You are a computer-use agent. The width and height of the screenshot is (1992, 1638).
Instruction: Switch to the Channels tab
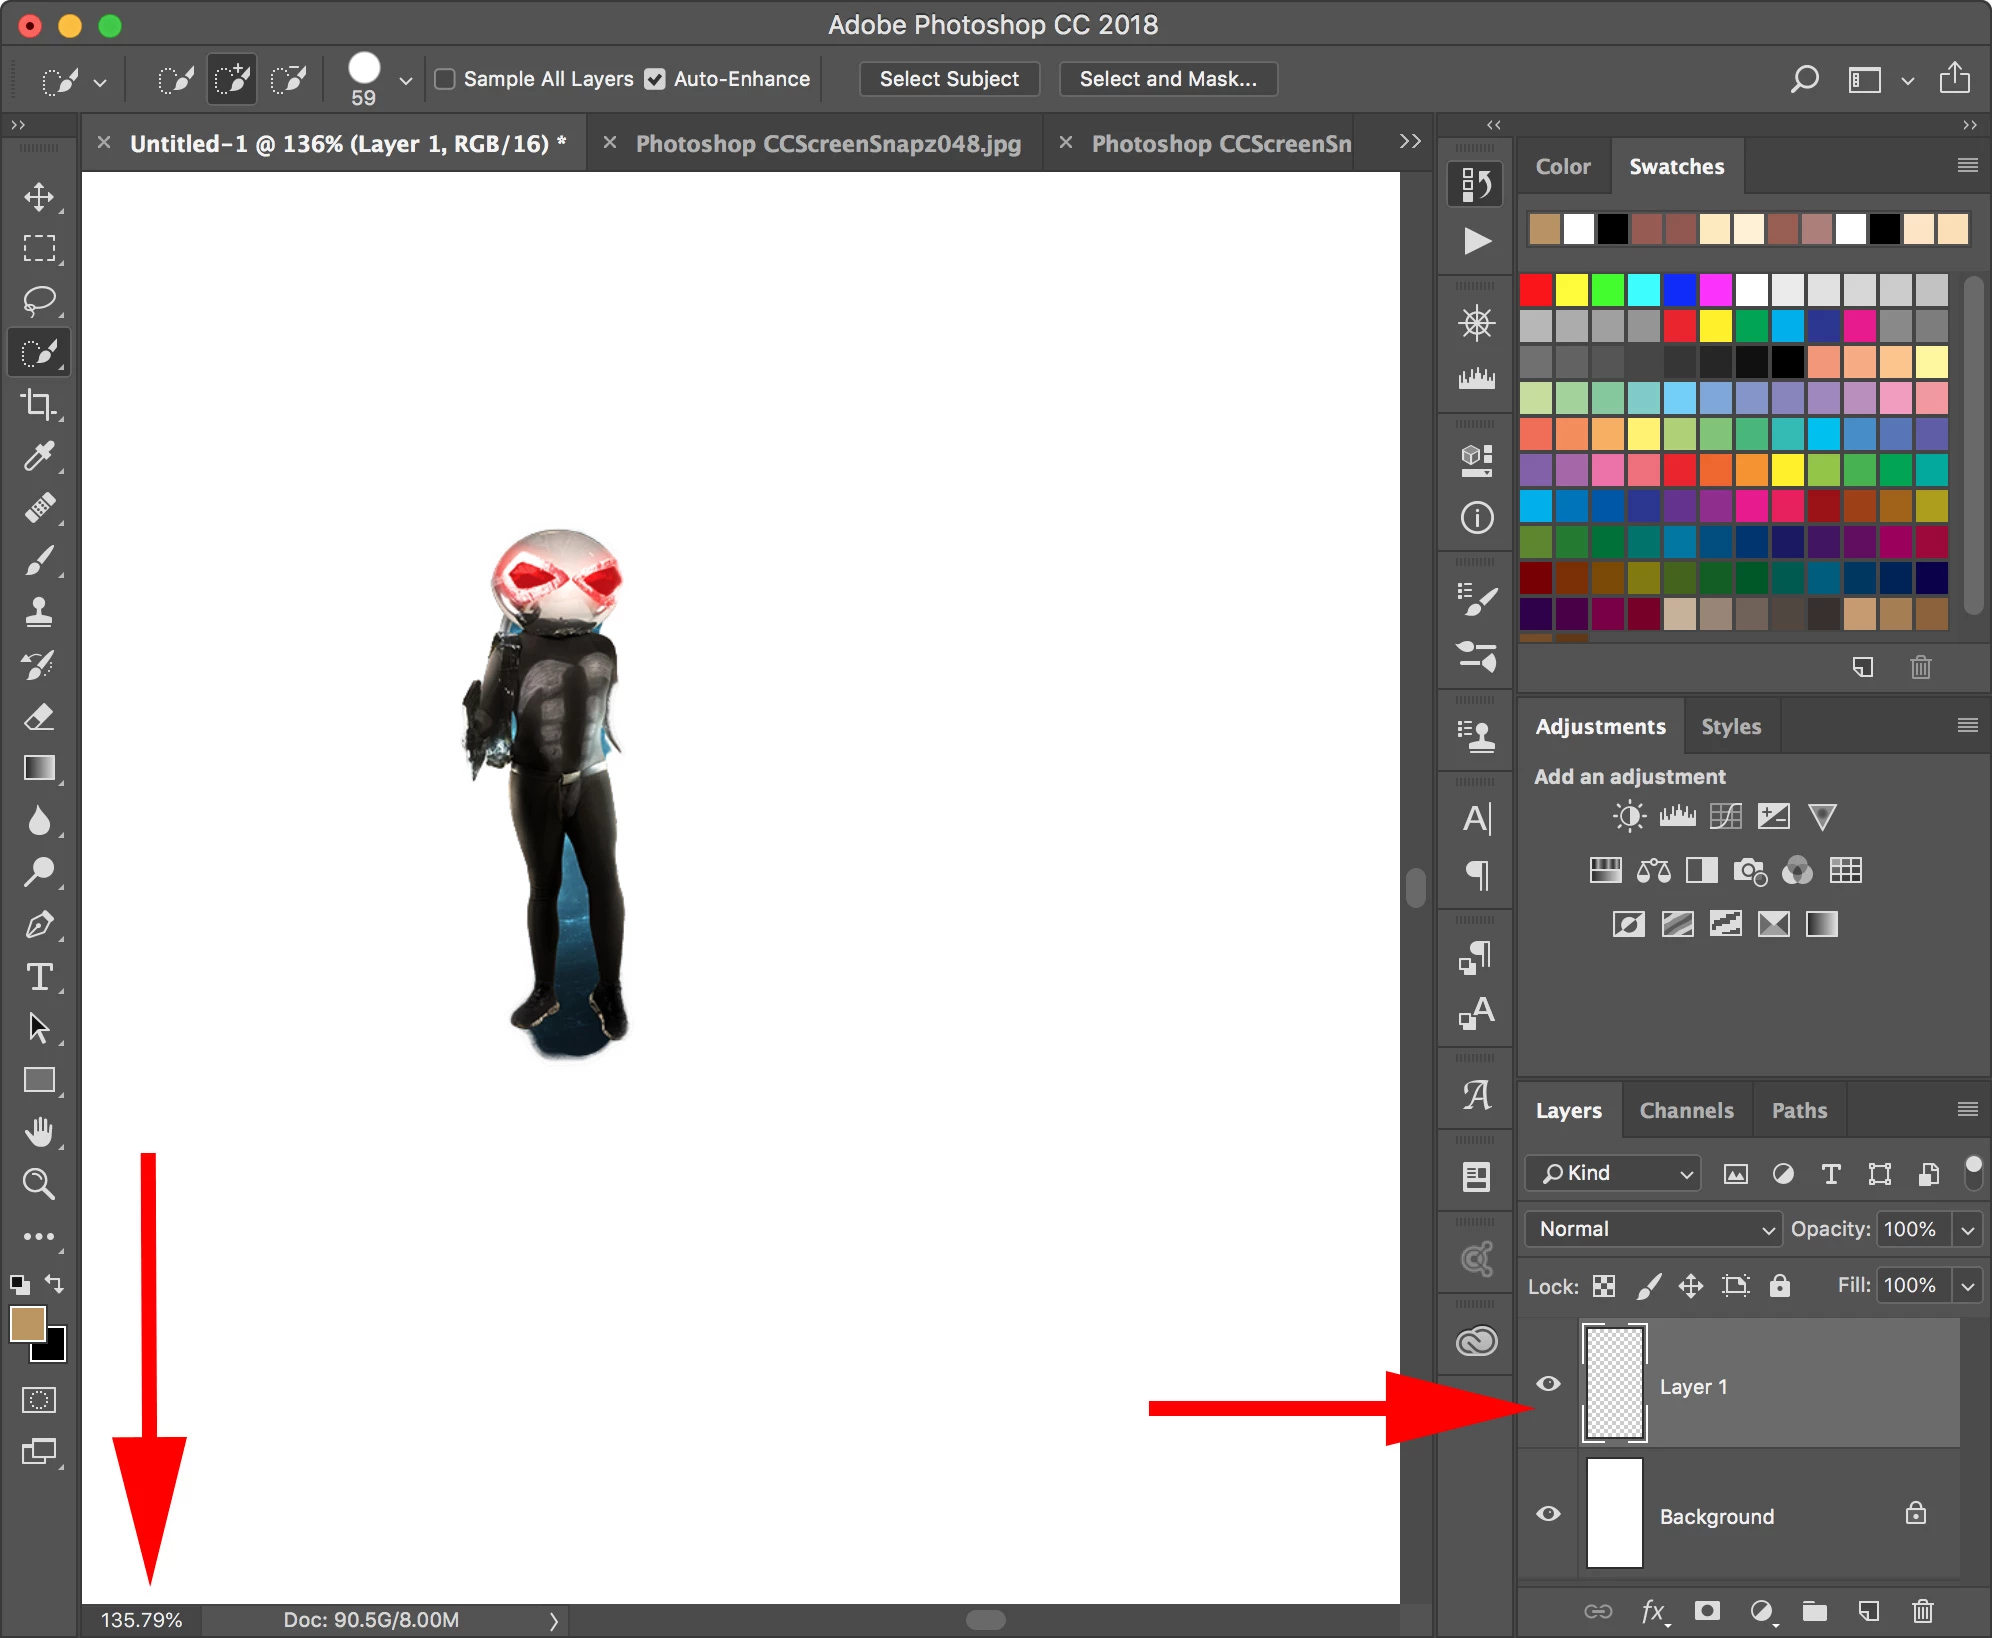point(1686,1110)
